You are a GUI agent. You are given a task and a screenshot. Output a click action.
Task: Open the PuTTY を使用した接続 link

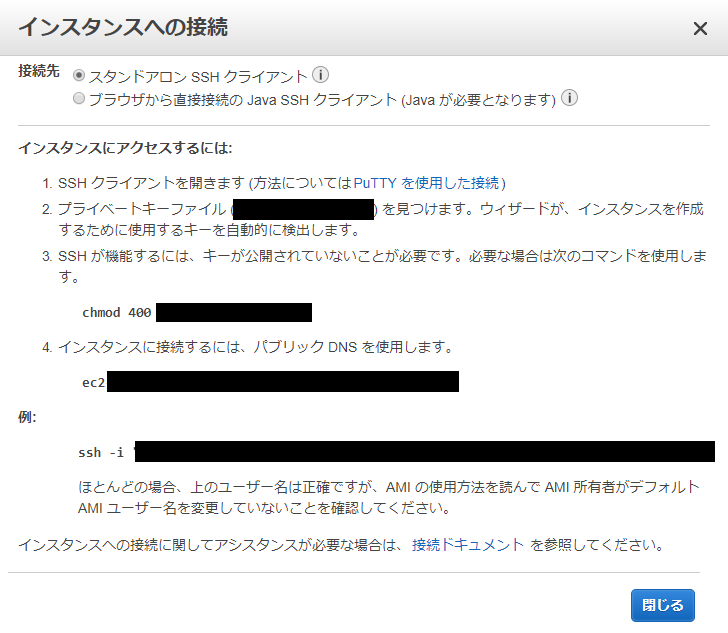click(427, 183)
